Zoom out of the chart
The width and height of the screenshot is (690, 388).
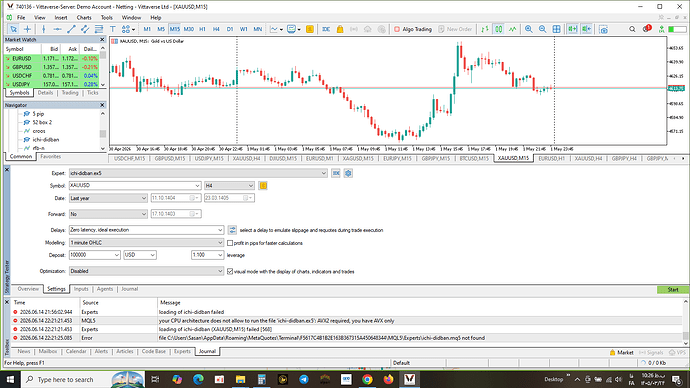[543, 29]
